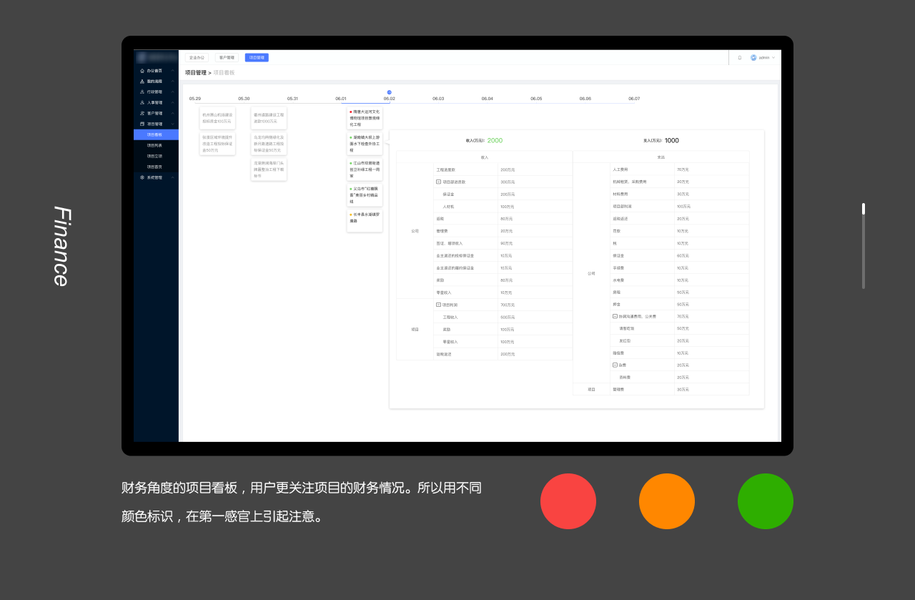Pick the red color circle
915x600 pixels.
568,501
